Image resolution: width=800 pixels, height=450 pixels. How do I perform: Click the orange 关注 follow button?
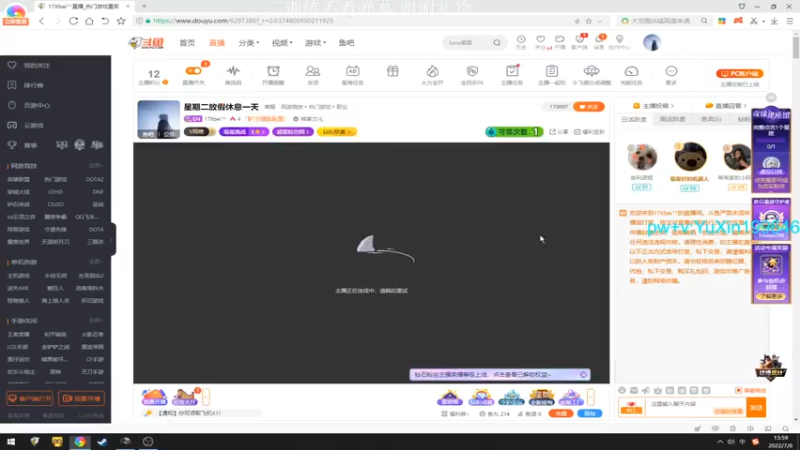589,107
